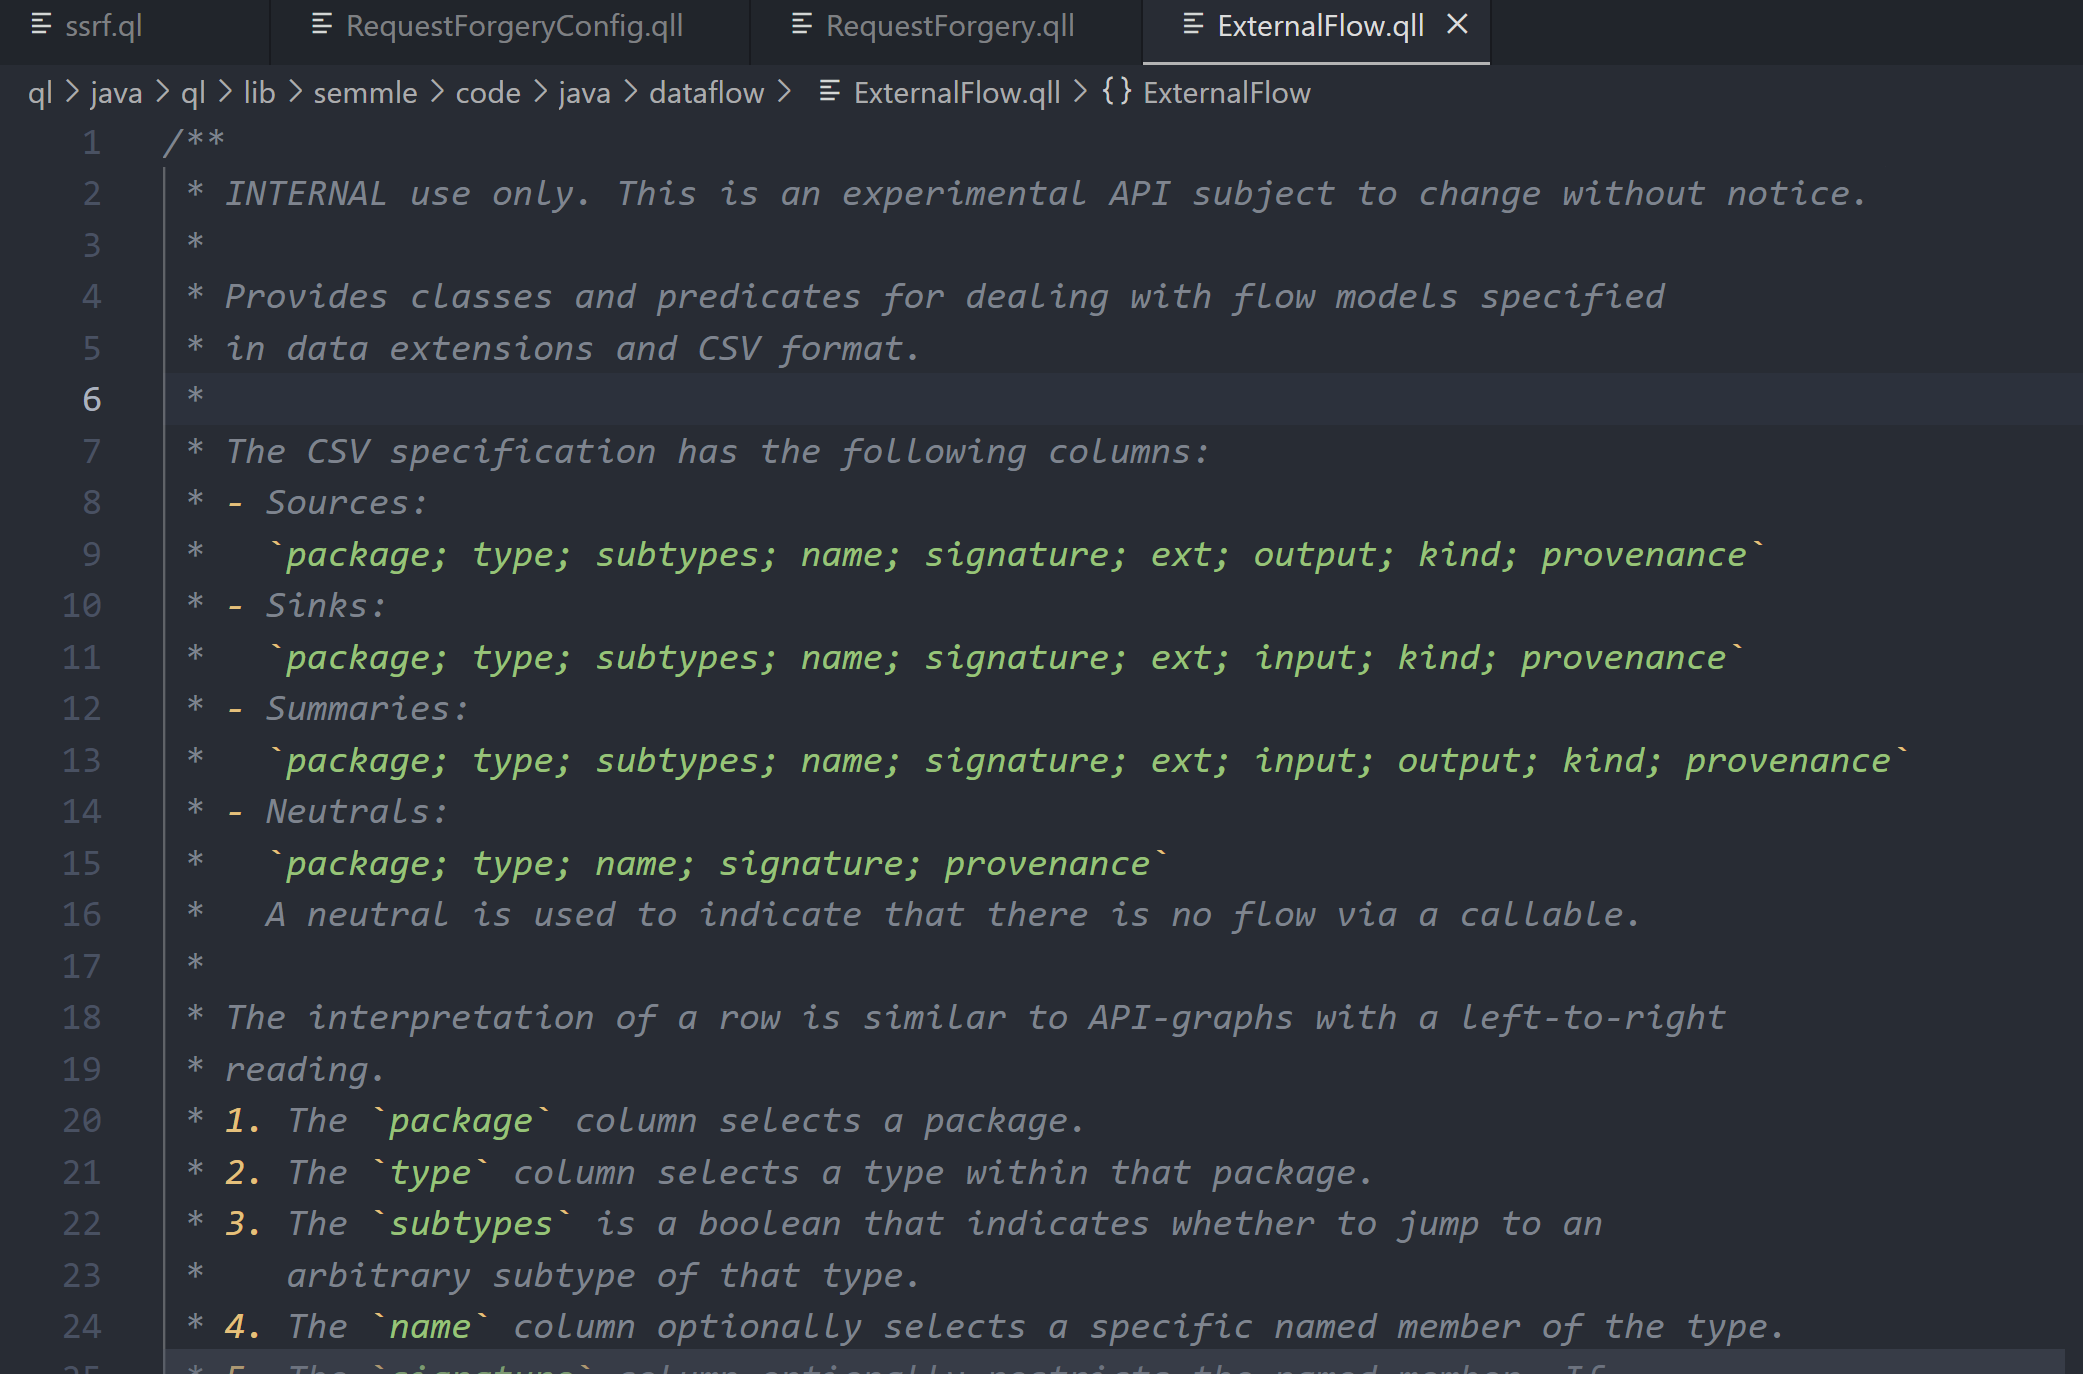Screen dimensions: 2083x1374
Task: Open the ssrf.ql tab
Action: 105,24
